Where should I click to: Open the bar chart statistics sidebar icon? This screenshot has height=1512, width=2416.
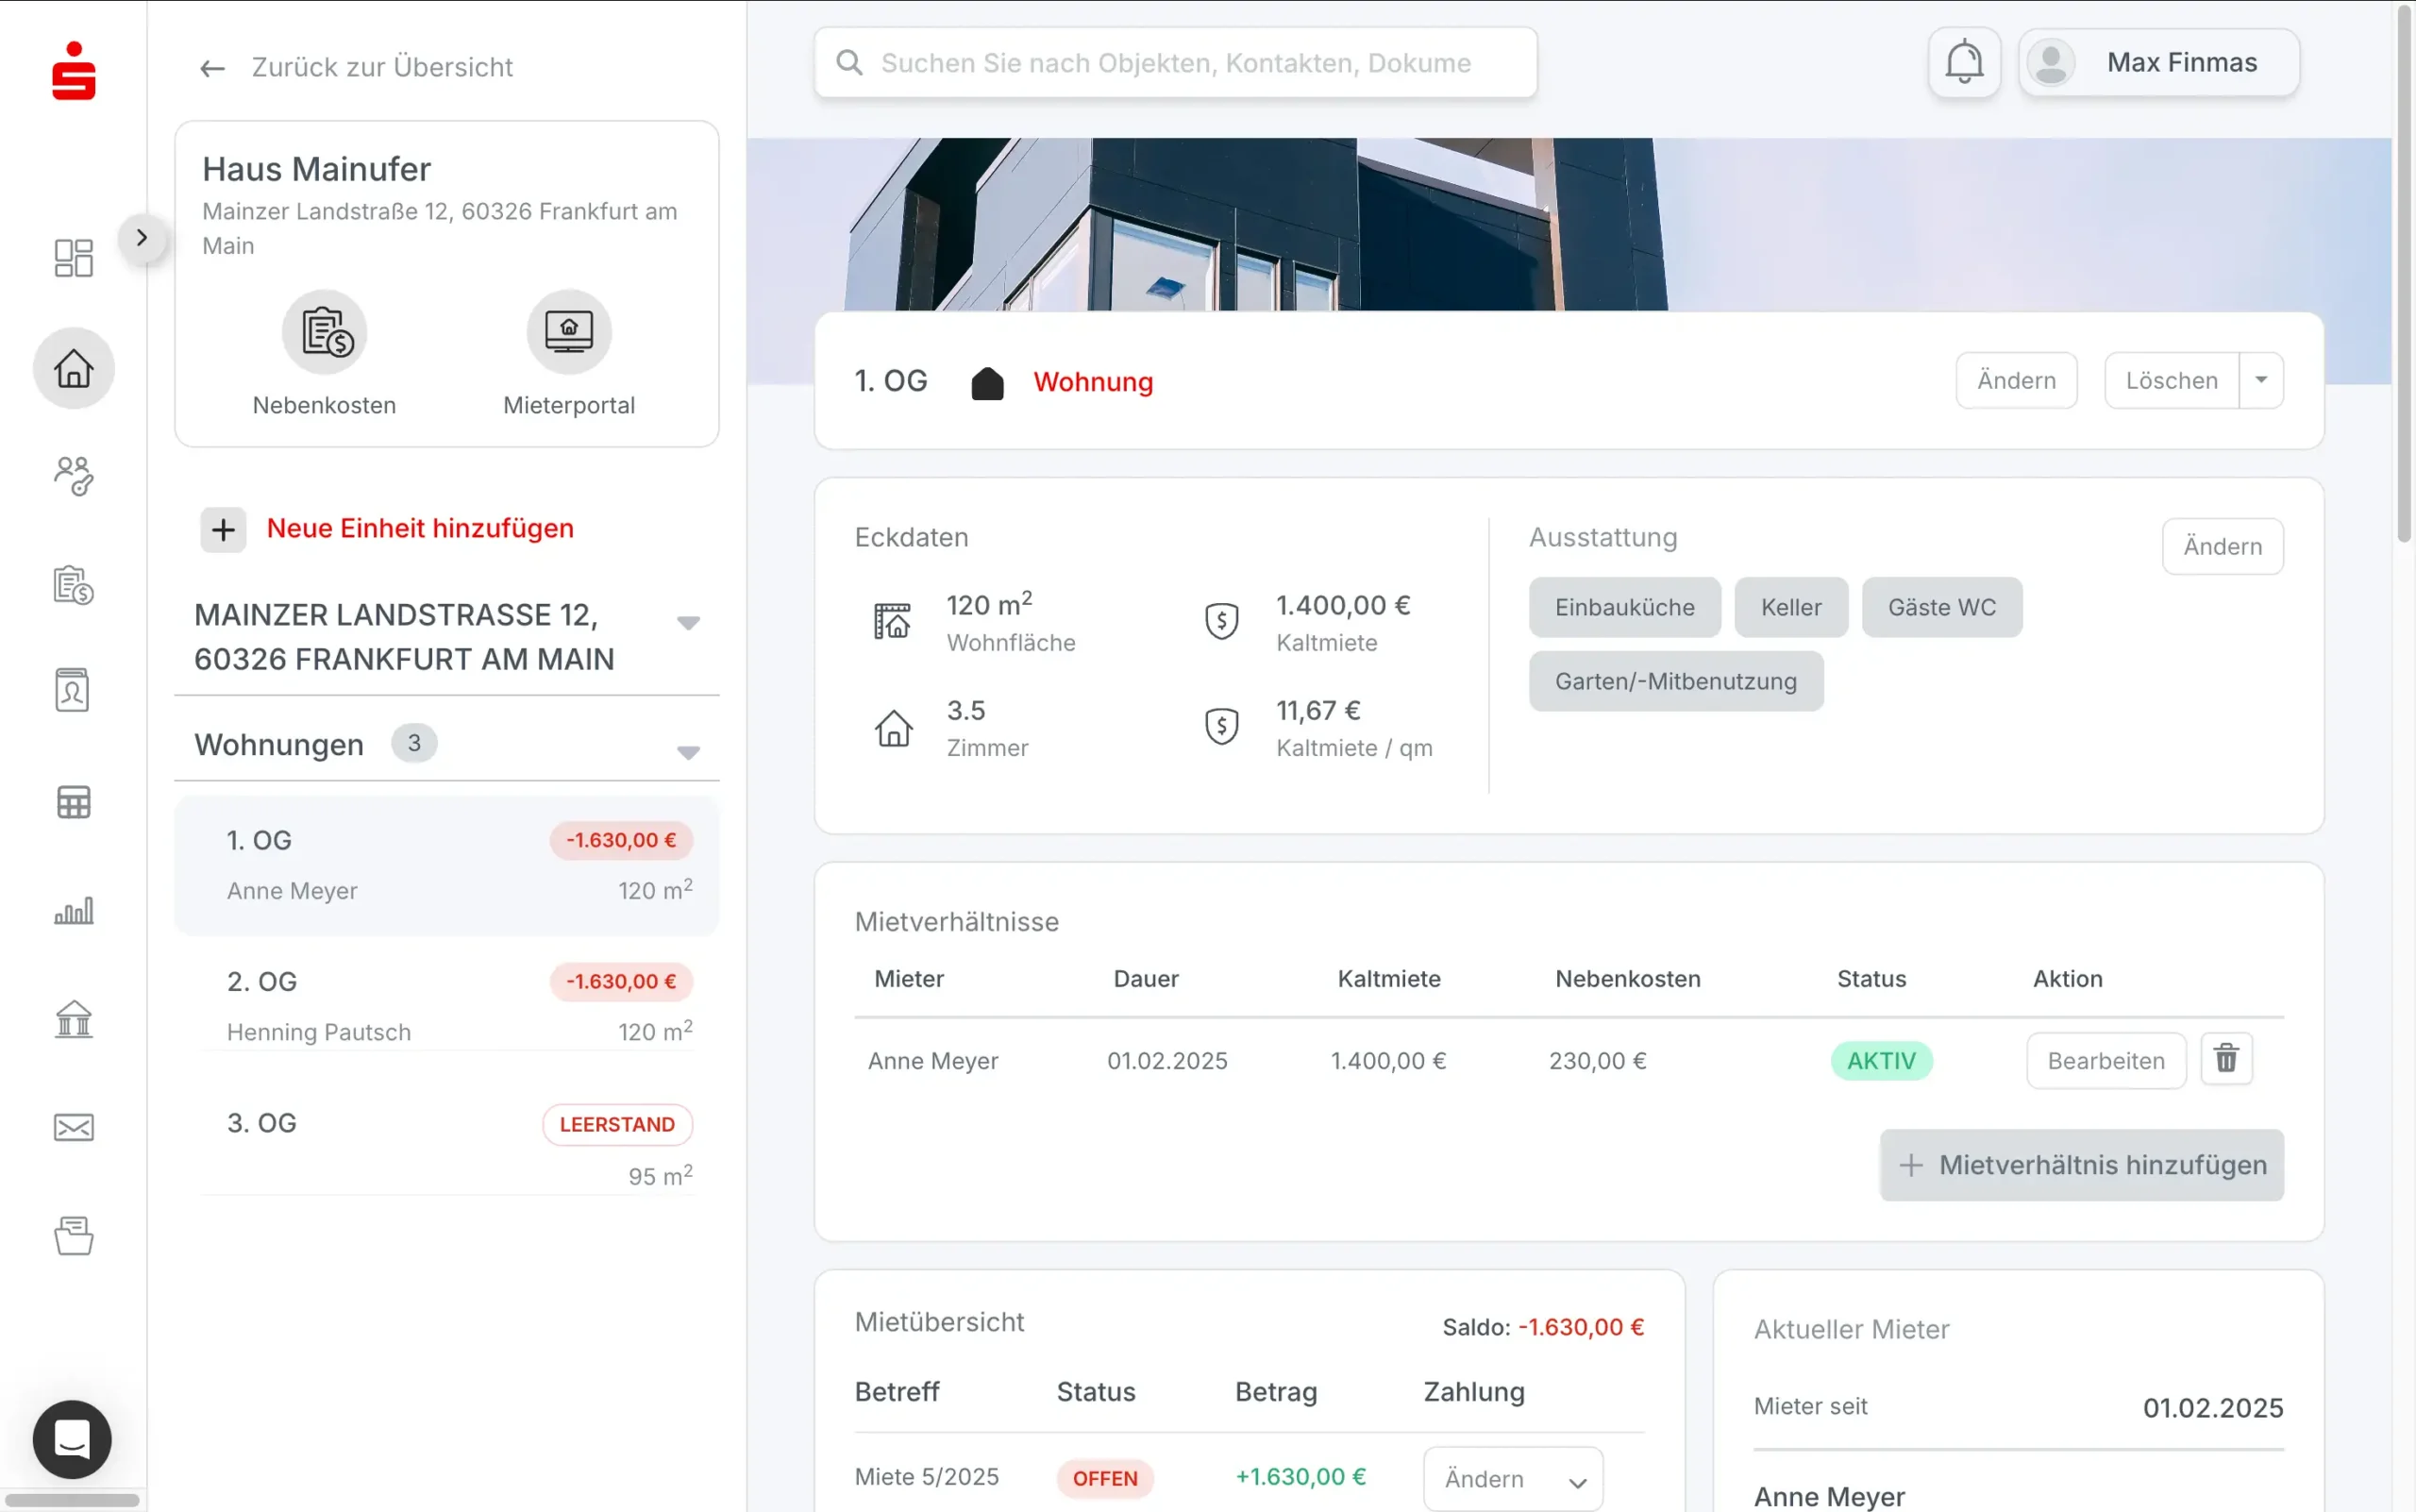point(73,910)
